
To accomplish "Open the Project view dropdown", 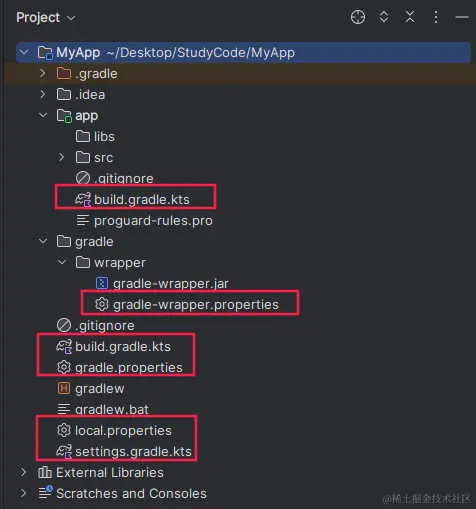I will point(46,18).
